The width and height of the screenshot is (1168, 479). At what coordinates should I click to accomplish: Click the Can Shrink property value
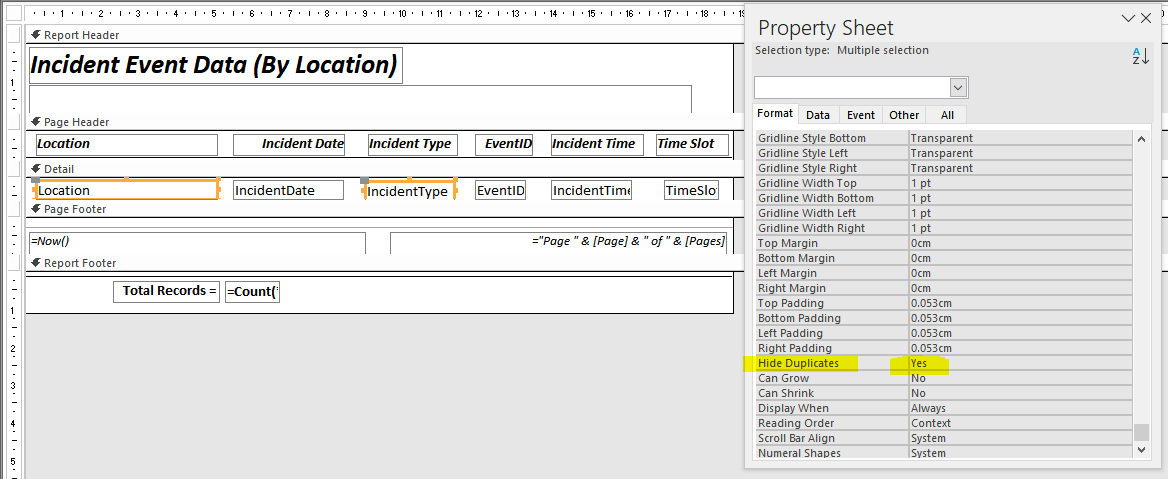point(1021,393)
